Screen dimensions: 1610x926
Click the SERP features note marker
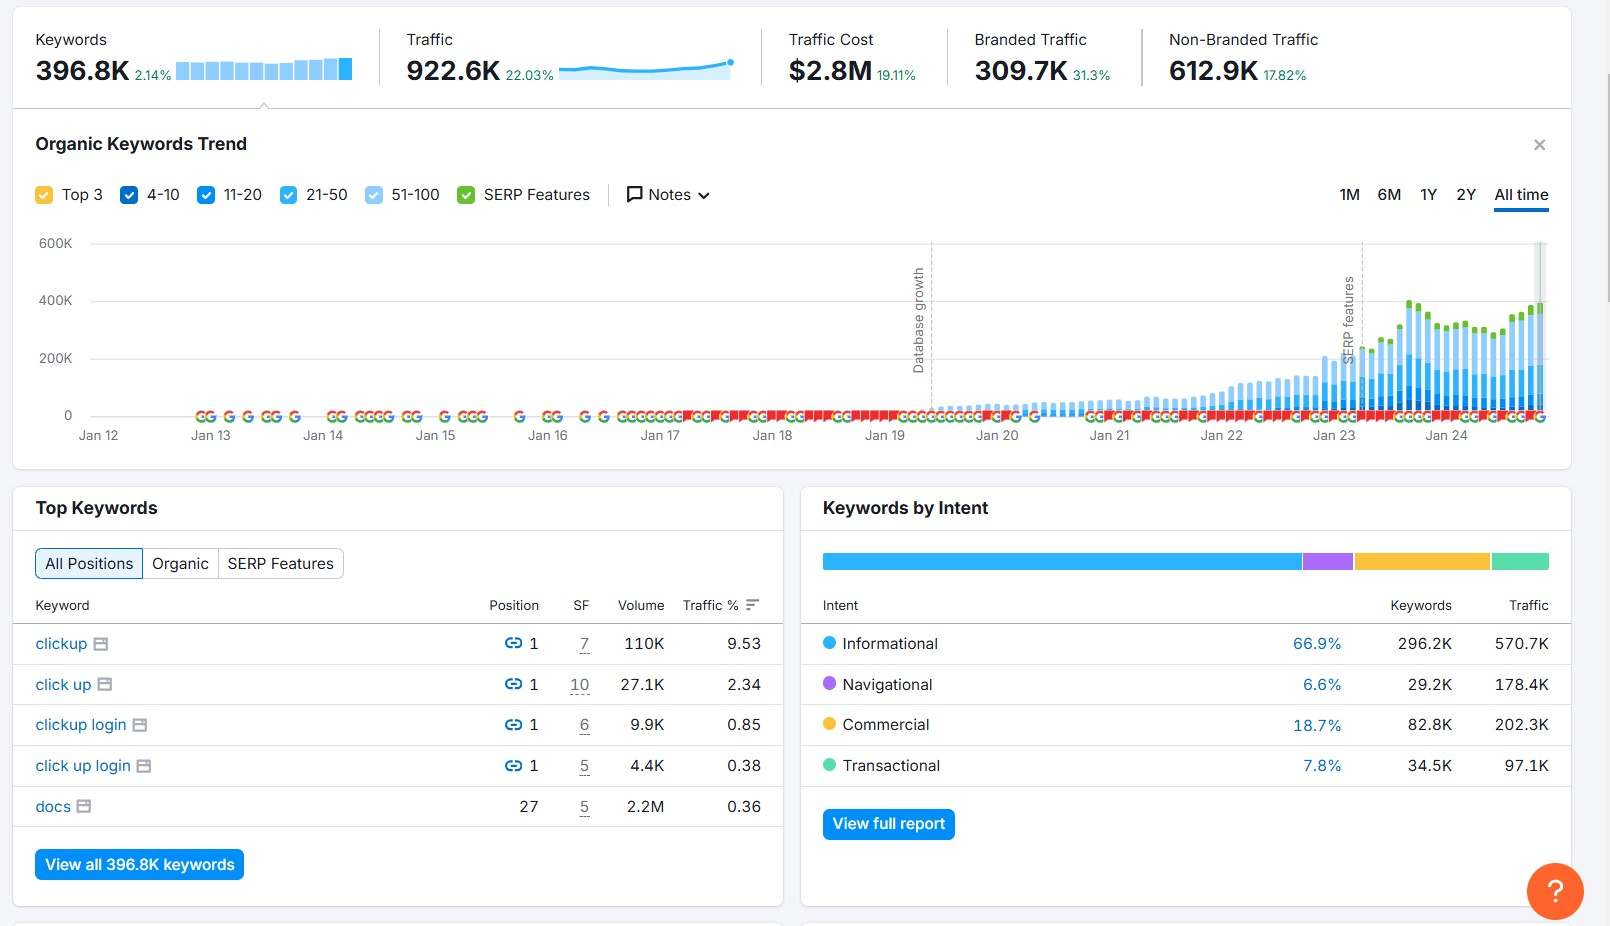[x=1348, y=319]
